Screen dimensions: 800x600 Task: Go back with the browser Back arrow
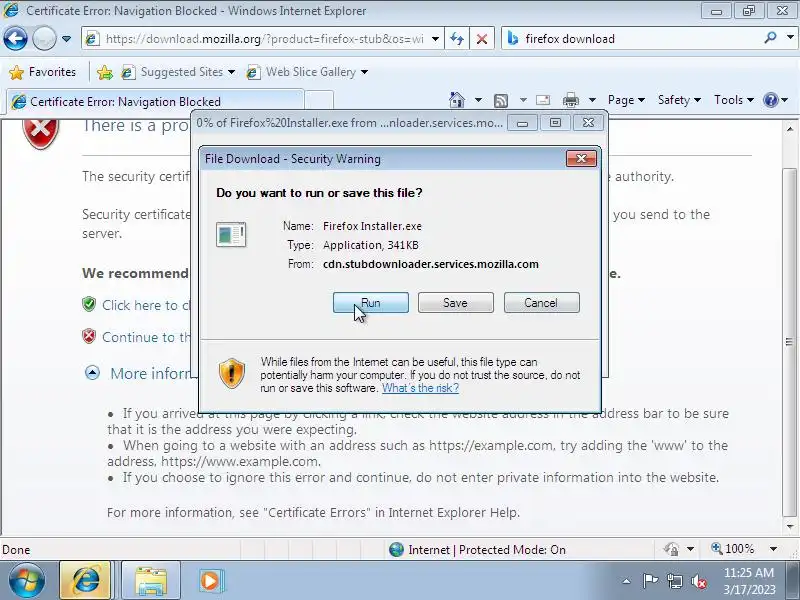click(x=15, y=38)
